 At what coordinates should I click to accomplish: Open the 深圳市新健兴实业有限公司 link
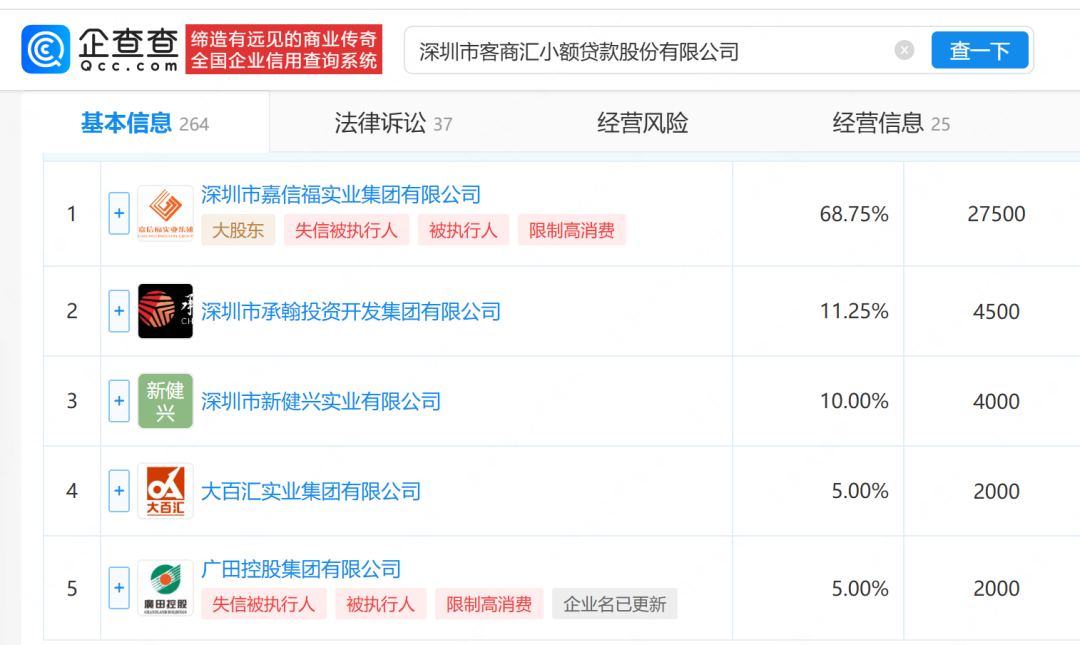[321, 401]
